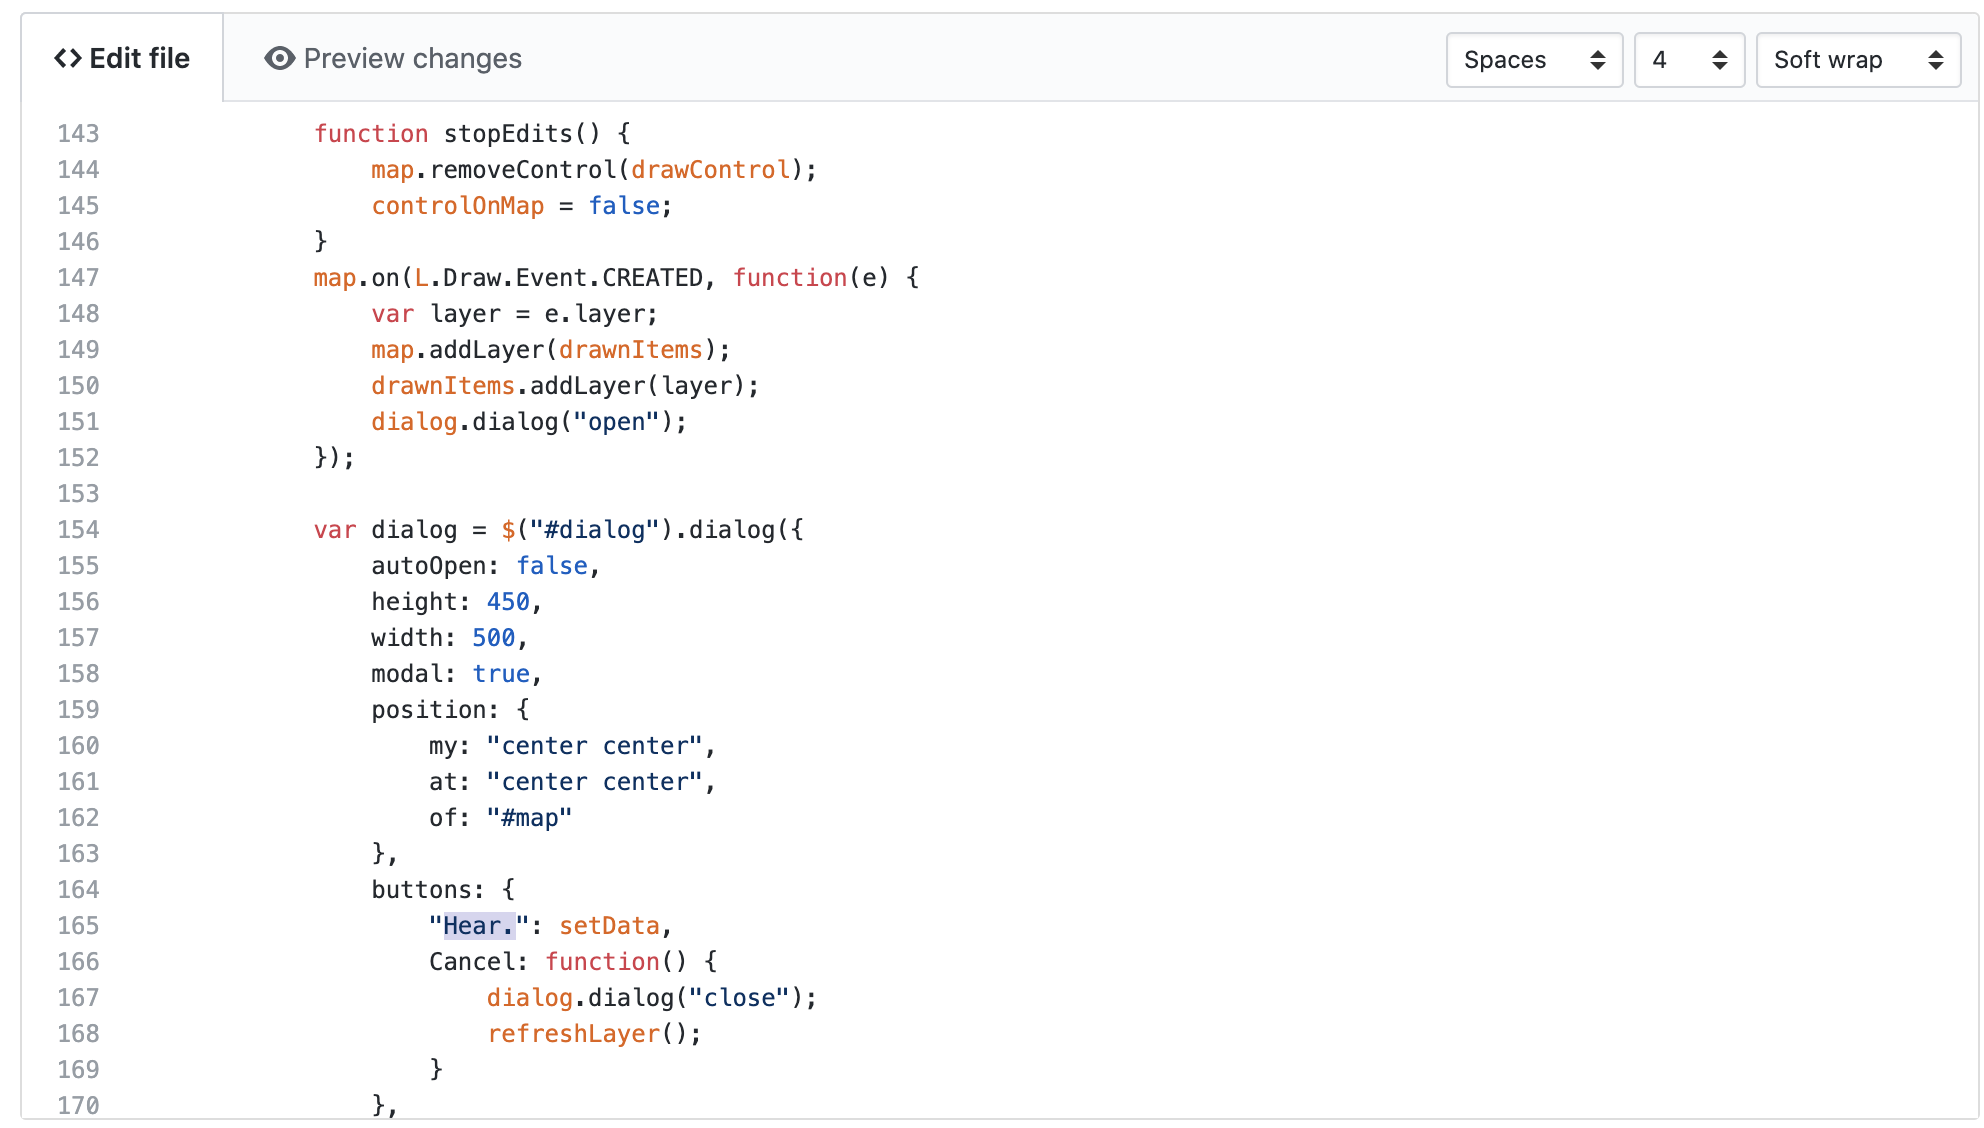Screen dimensions: 1984x1128
Task: Click the arrows icon on Soft wrap selector
Action: coord(1935,60)
